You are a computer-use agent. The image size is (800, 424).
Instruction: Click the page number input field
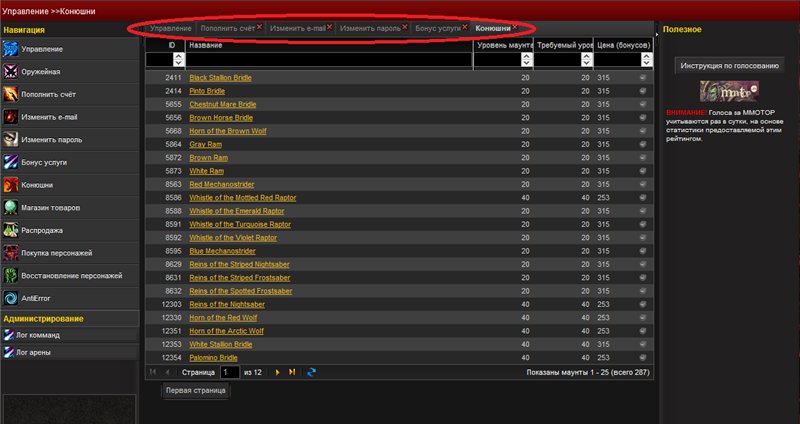(x=230, y=372)
